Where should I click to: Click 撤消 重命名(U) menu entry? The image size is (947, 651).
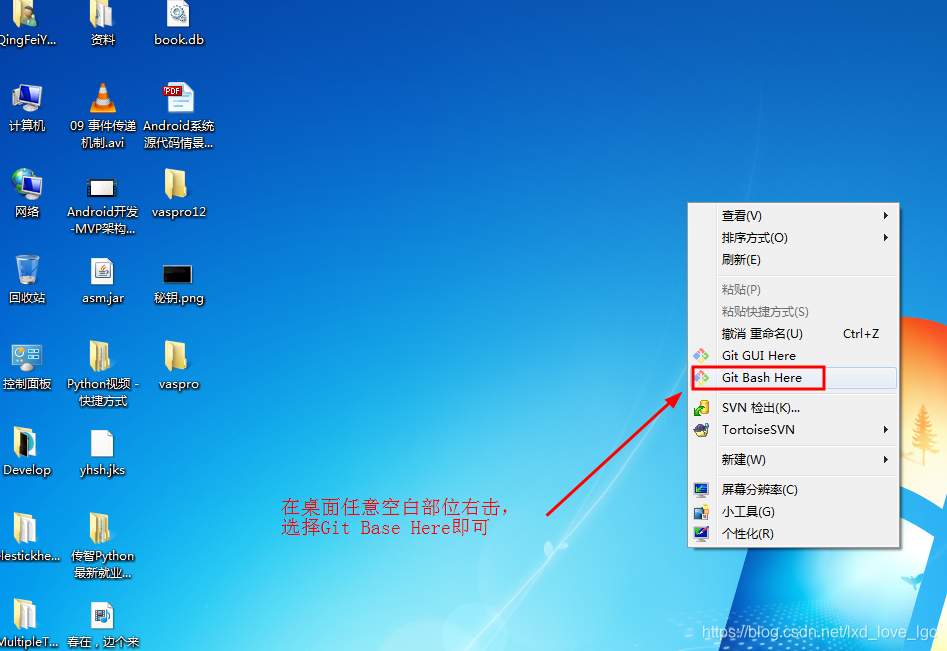[794, 334]
